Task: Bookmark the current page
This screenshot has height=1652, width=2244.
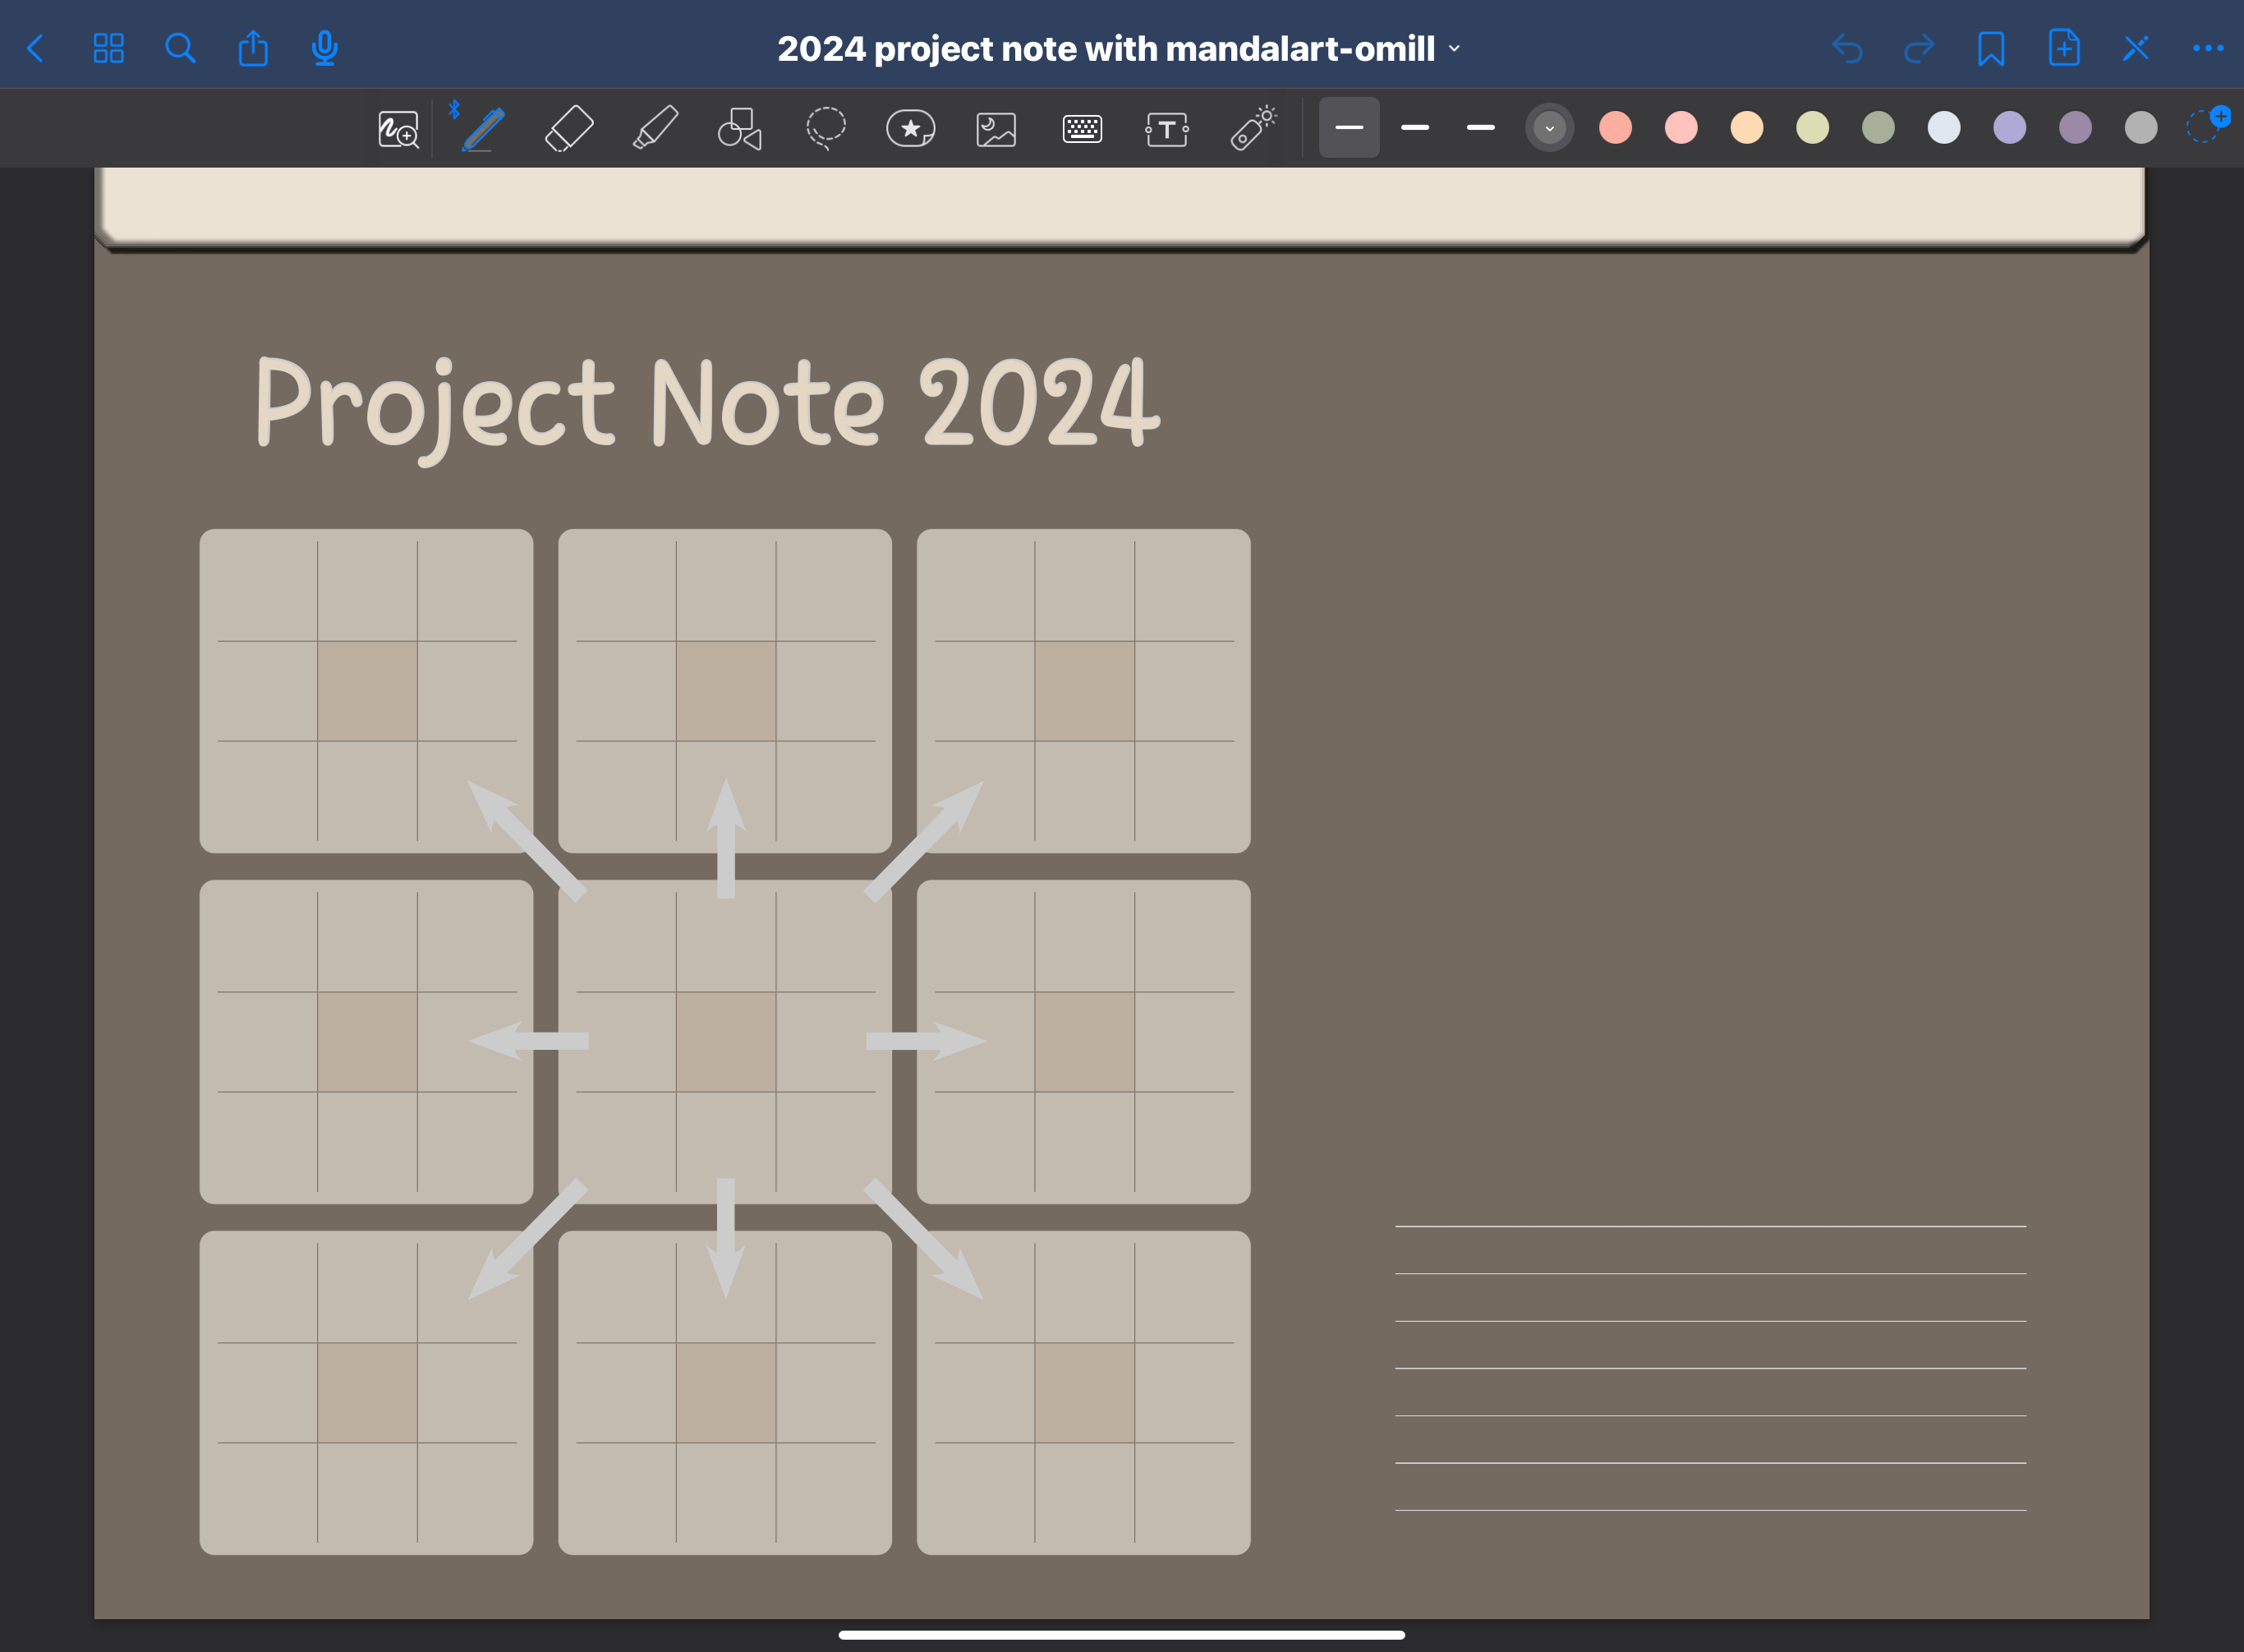Action: tap(1991, 48)
